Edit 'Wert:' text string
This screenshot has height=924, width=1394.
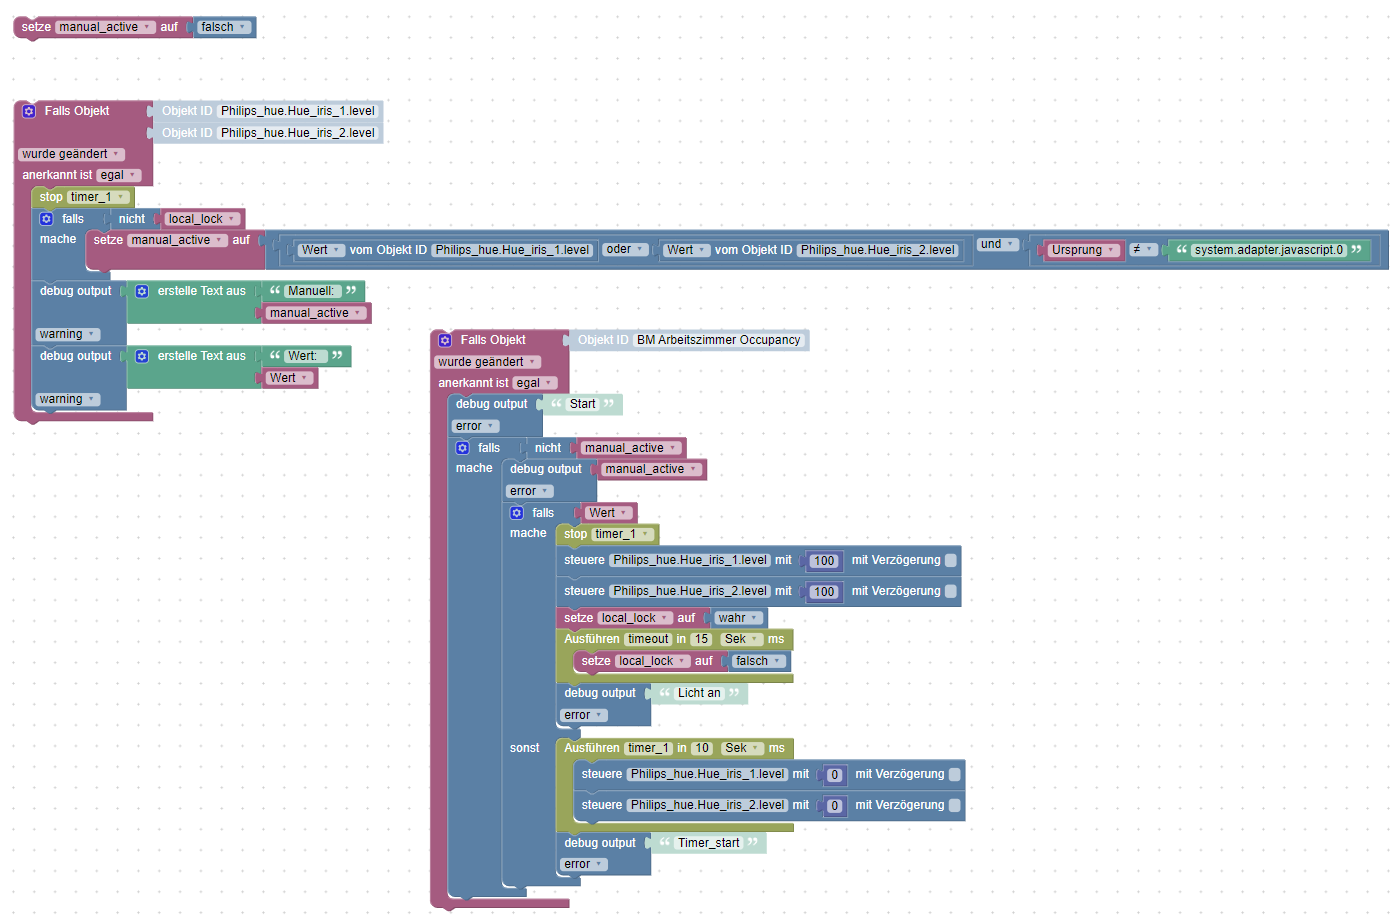[305, 356]
